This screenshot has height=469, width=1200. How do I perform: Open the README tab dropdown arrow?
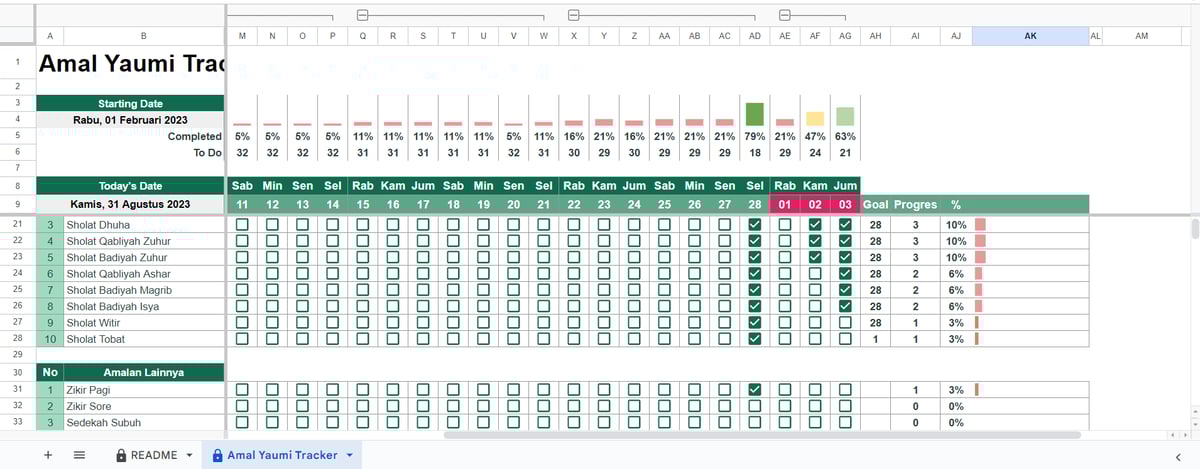pos(189,455)
